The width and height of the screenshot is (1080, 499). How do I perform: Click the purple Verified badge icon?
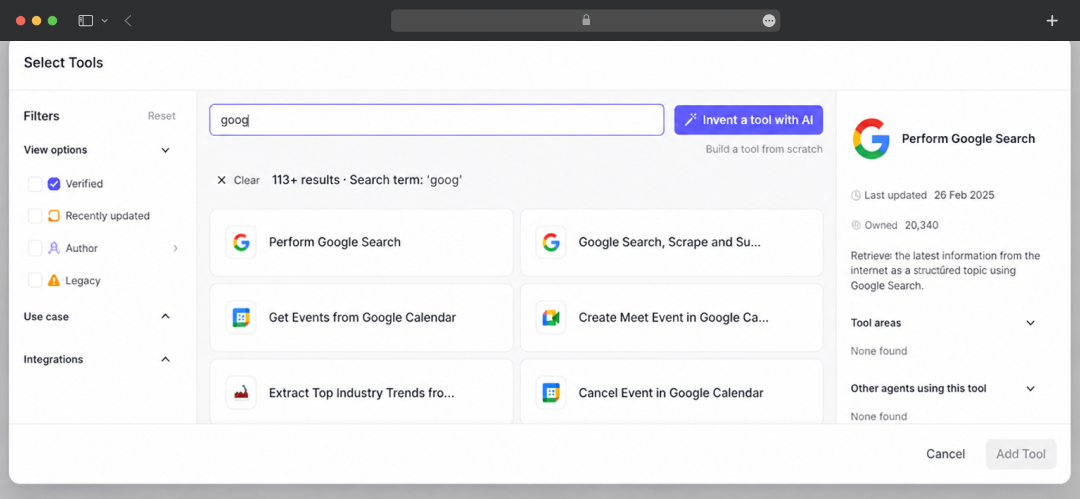click(54, 184)
